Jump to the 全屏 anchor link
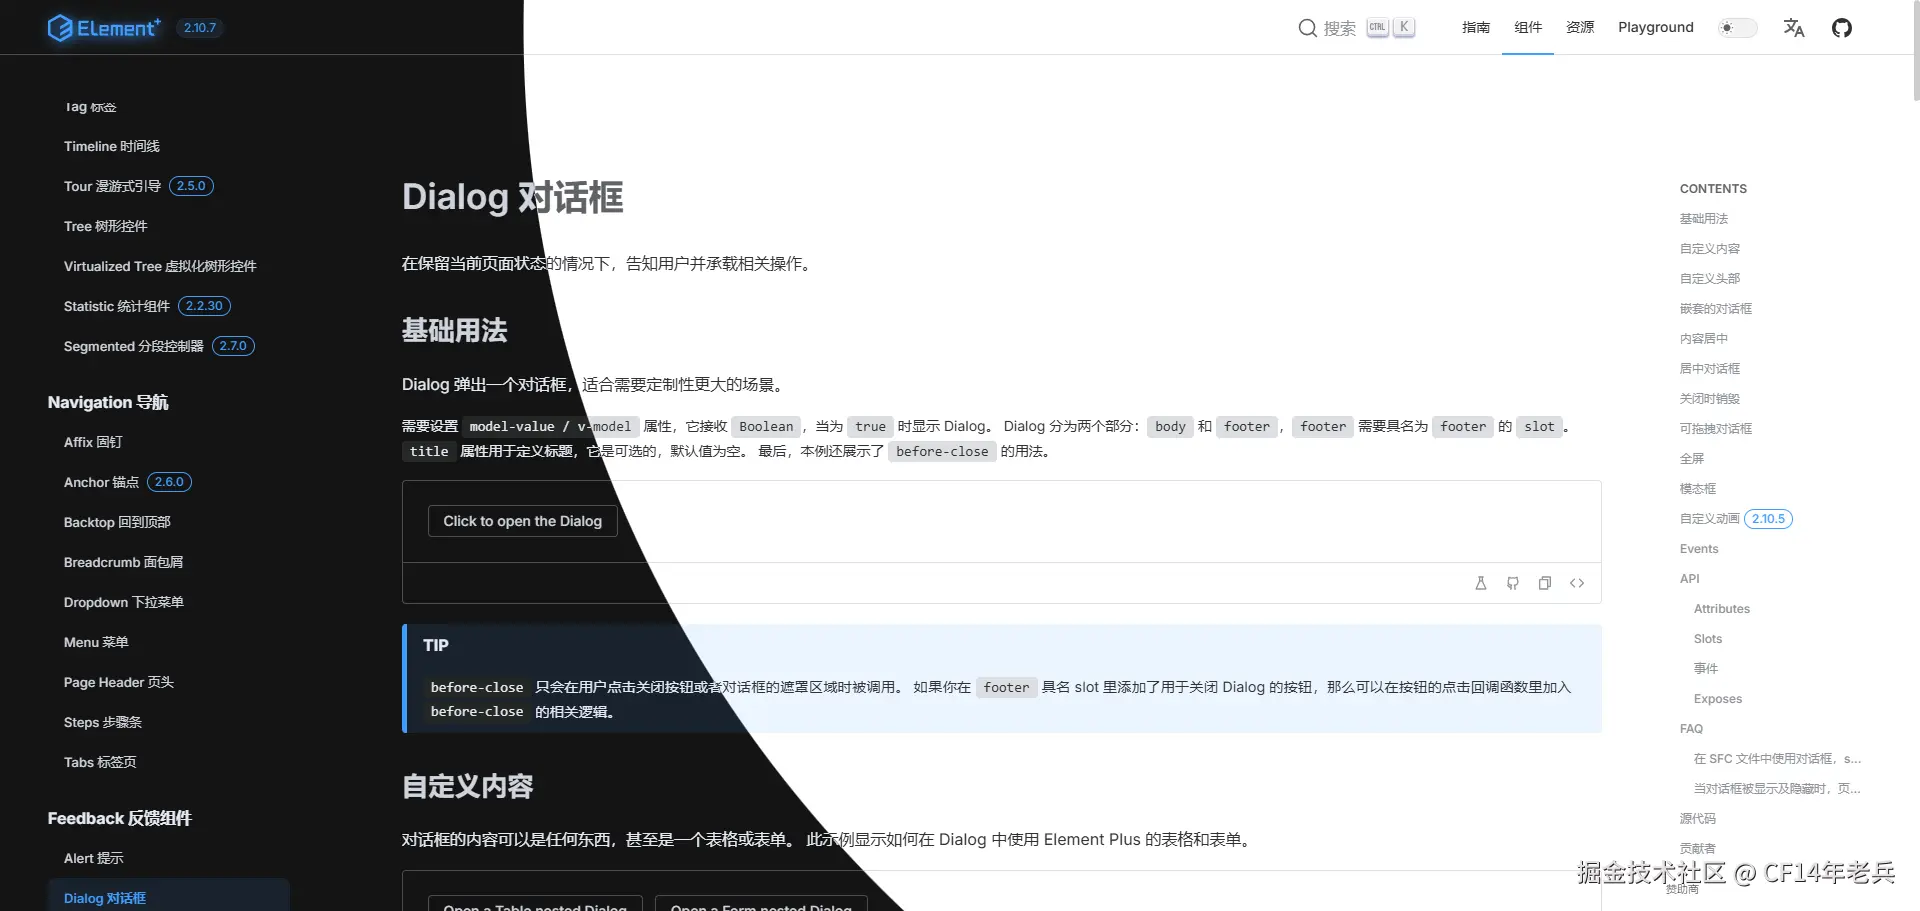The height and width of the screenshot is (911, 1920). (1692, 458)
